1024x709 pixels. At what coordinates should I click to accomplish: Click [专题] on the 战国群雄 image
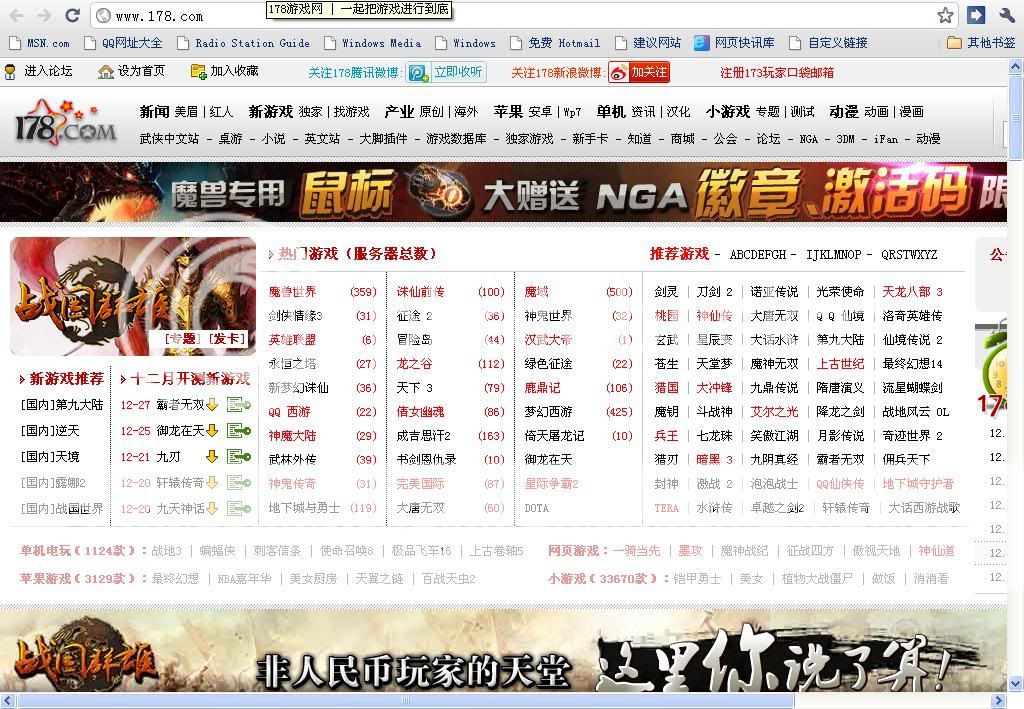[x=183, y=338]
